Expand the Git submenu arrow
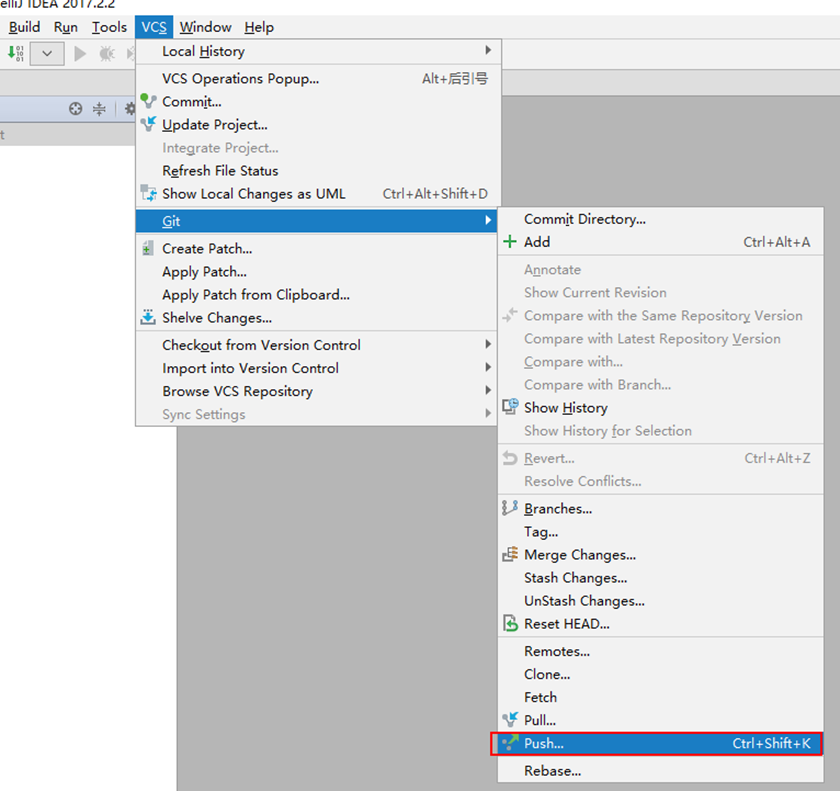This screenshot has height=791, width=840. [x=488, y=221]
